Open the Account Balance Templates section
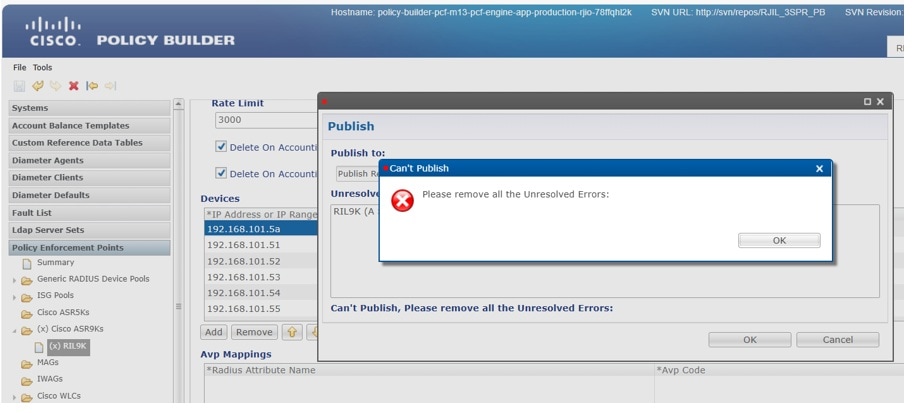This screenshot has height=413, width=918. click(x=90, y=125)
